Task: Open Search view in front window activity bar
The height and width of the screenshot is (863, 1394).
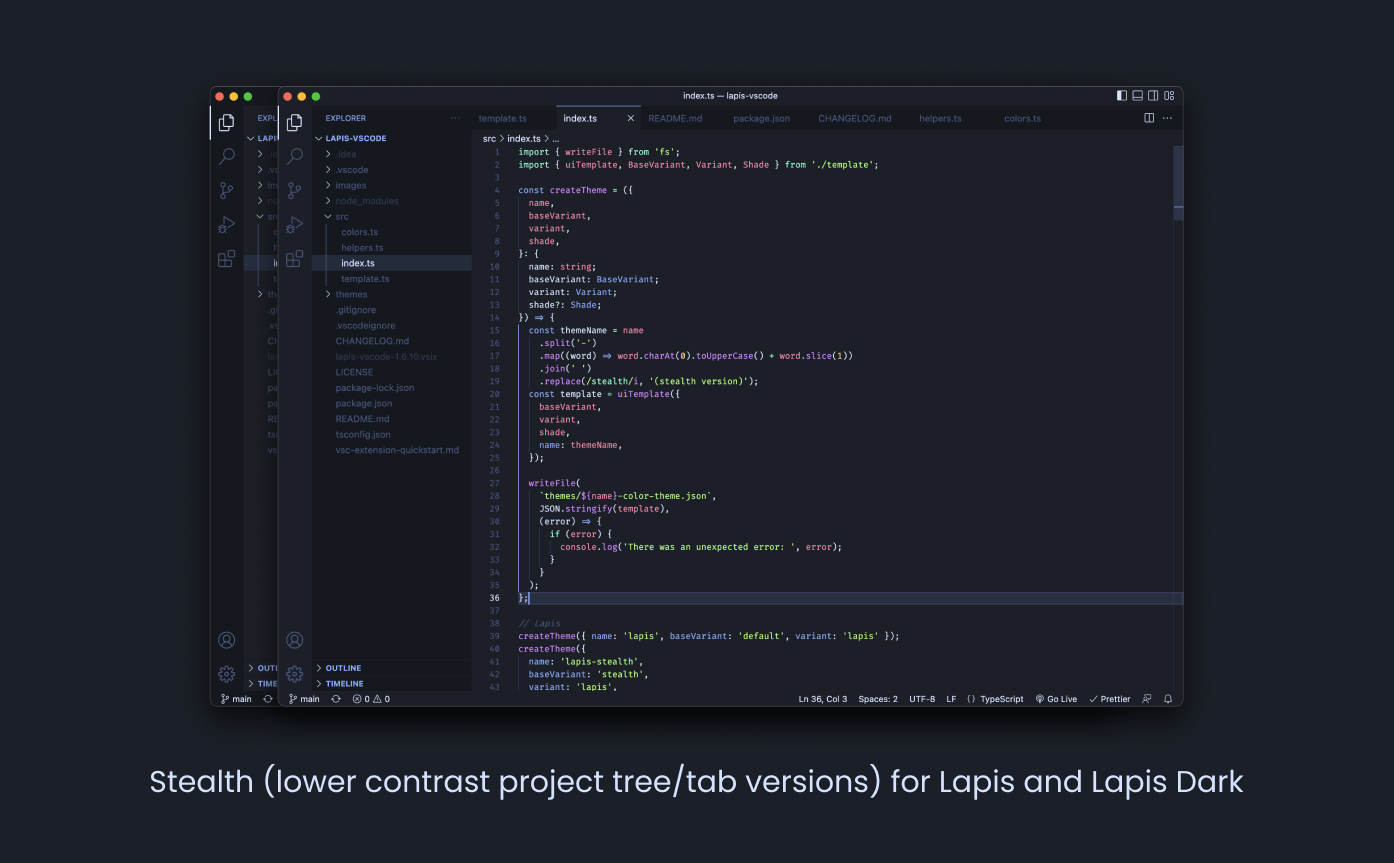Action: [x=294, y=157]
